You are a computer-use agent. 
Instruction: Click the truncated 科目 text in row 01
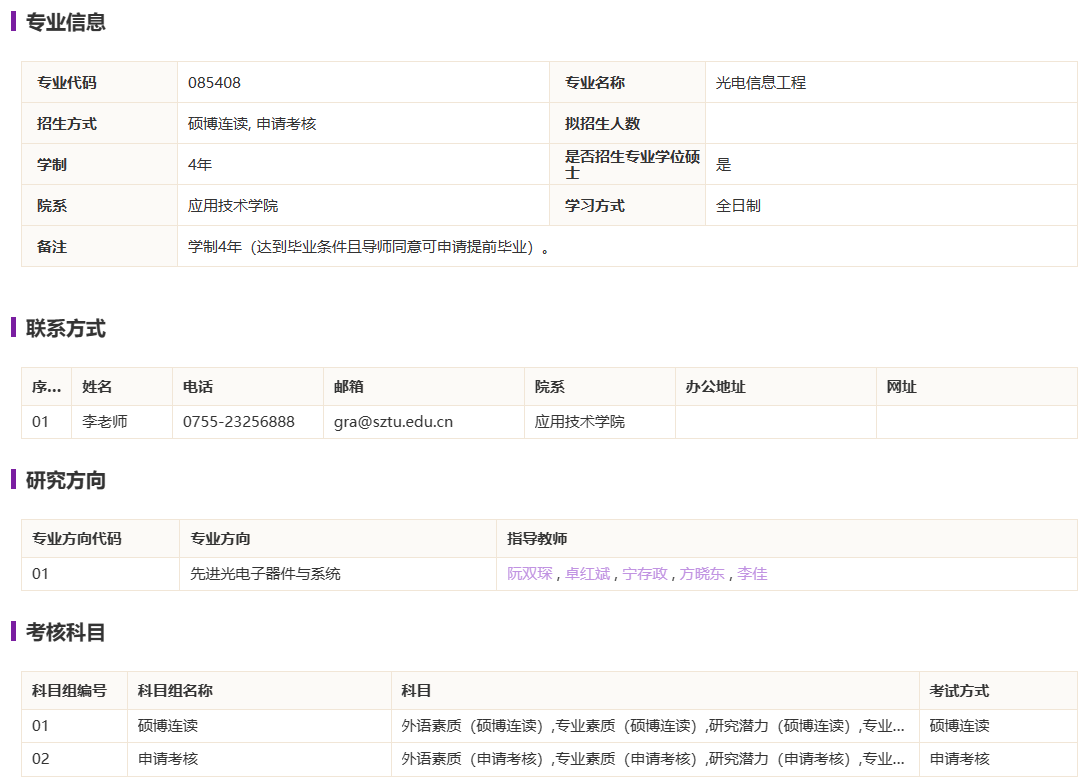click(x=653, y=726)
